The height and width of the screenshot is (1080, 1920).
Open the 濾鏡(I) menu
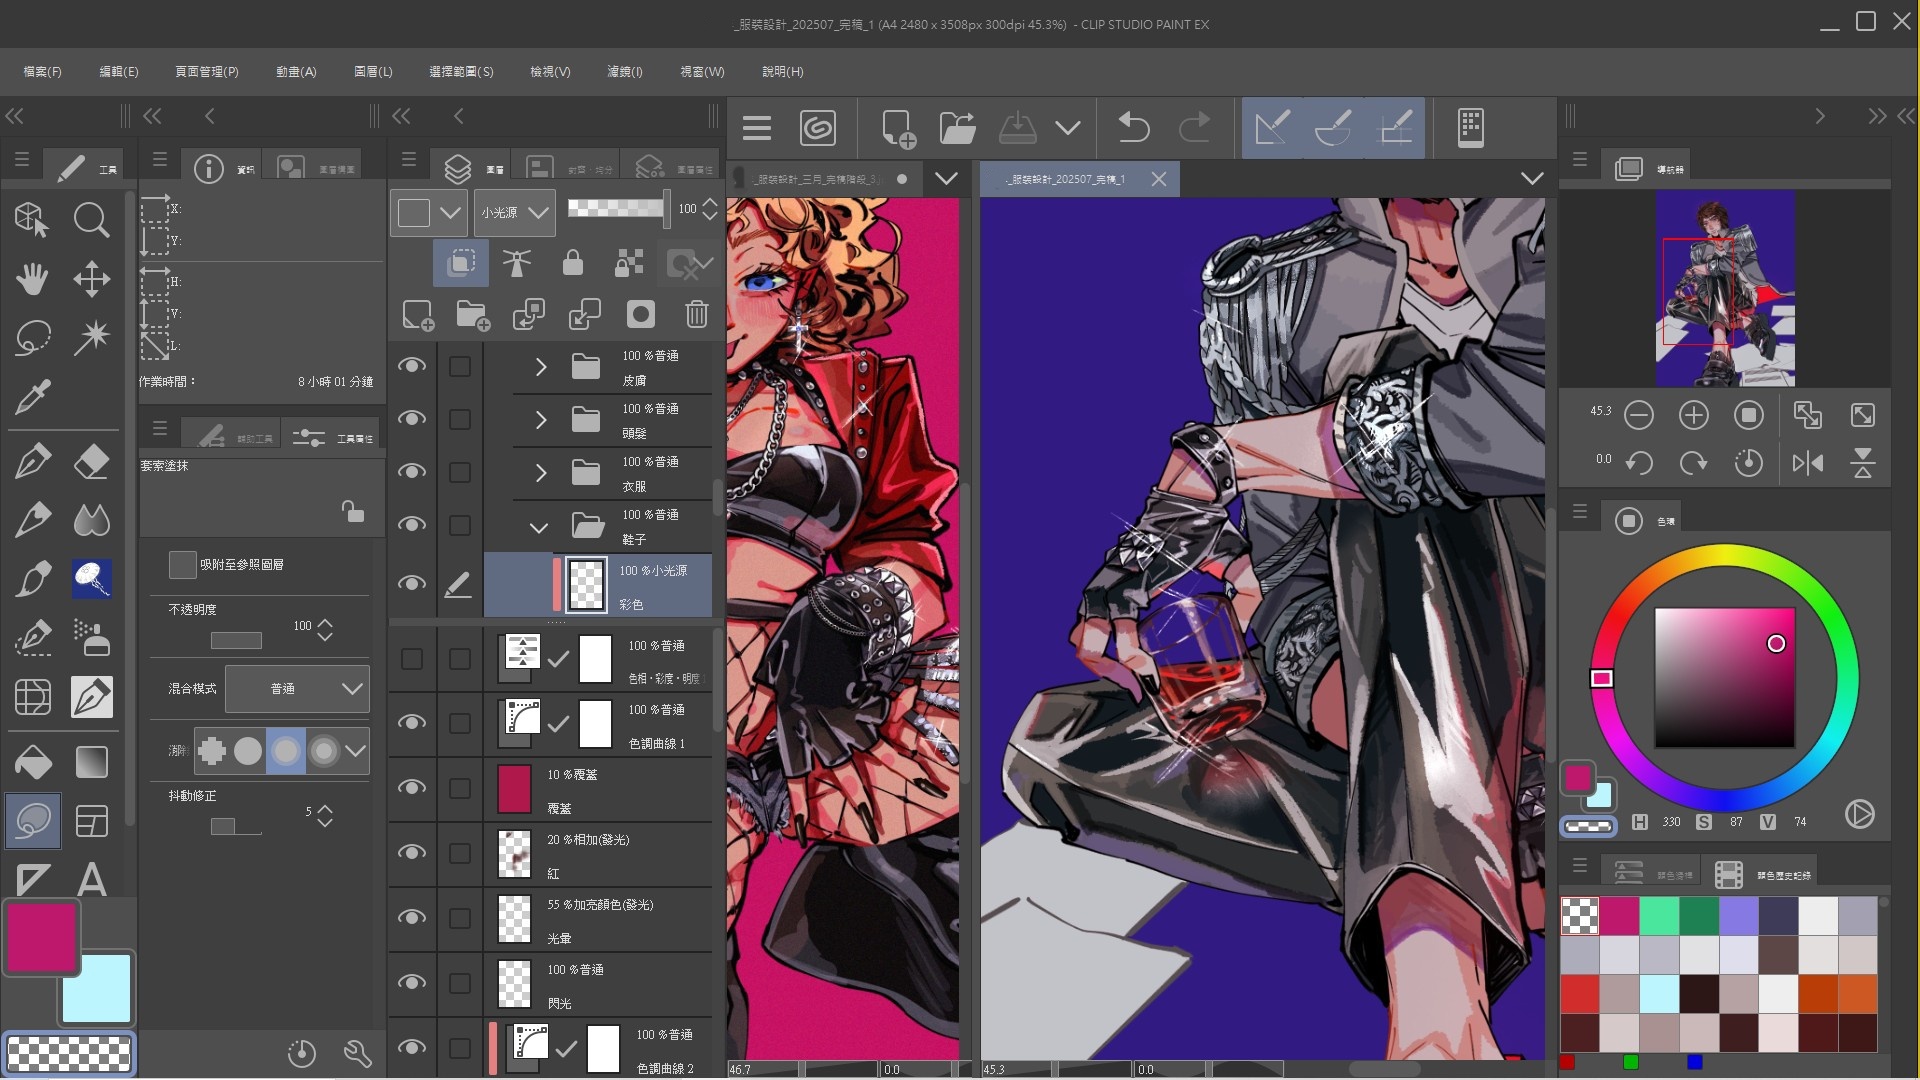tap(625, 72)
